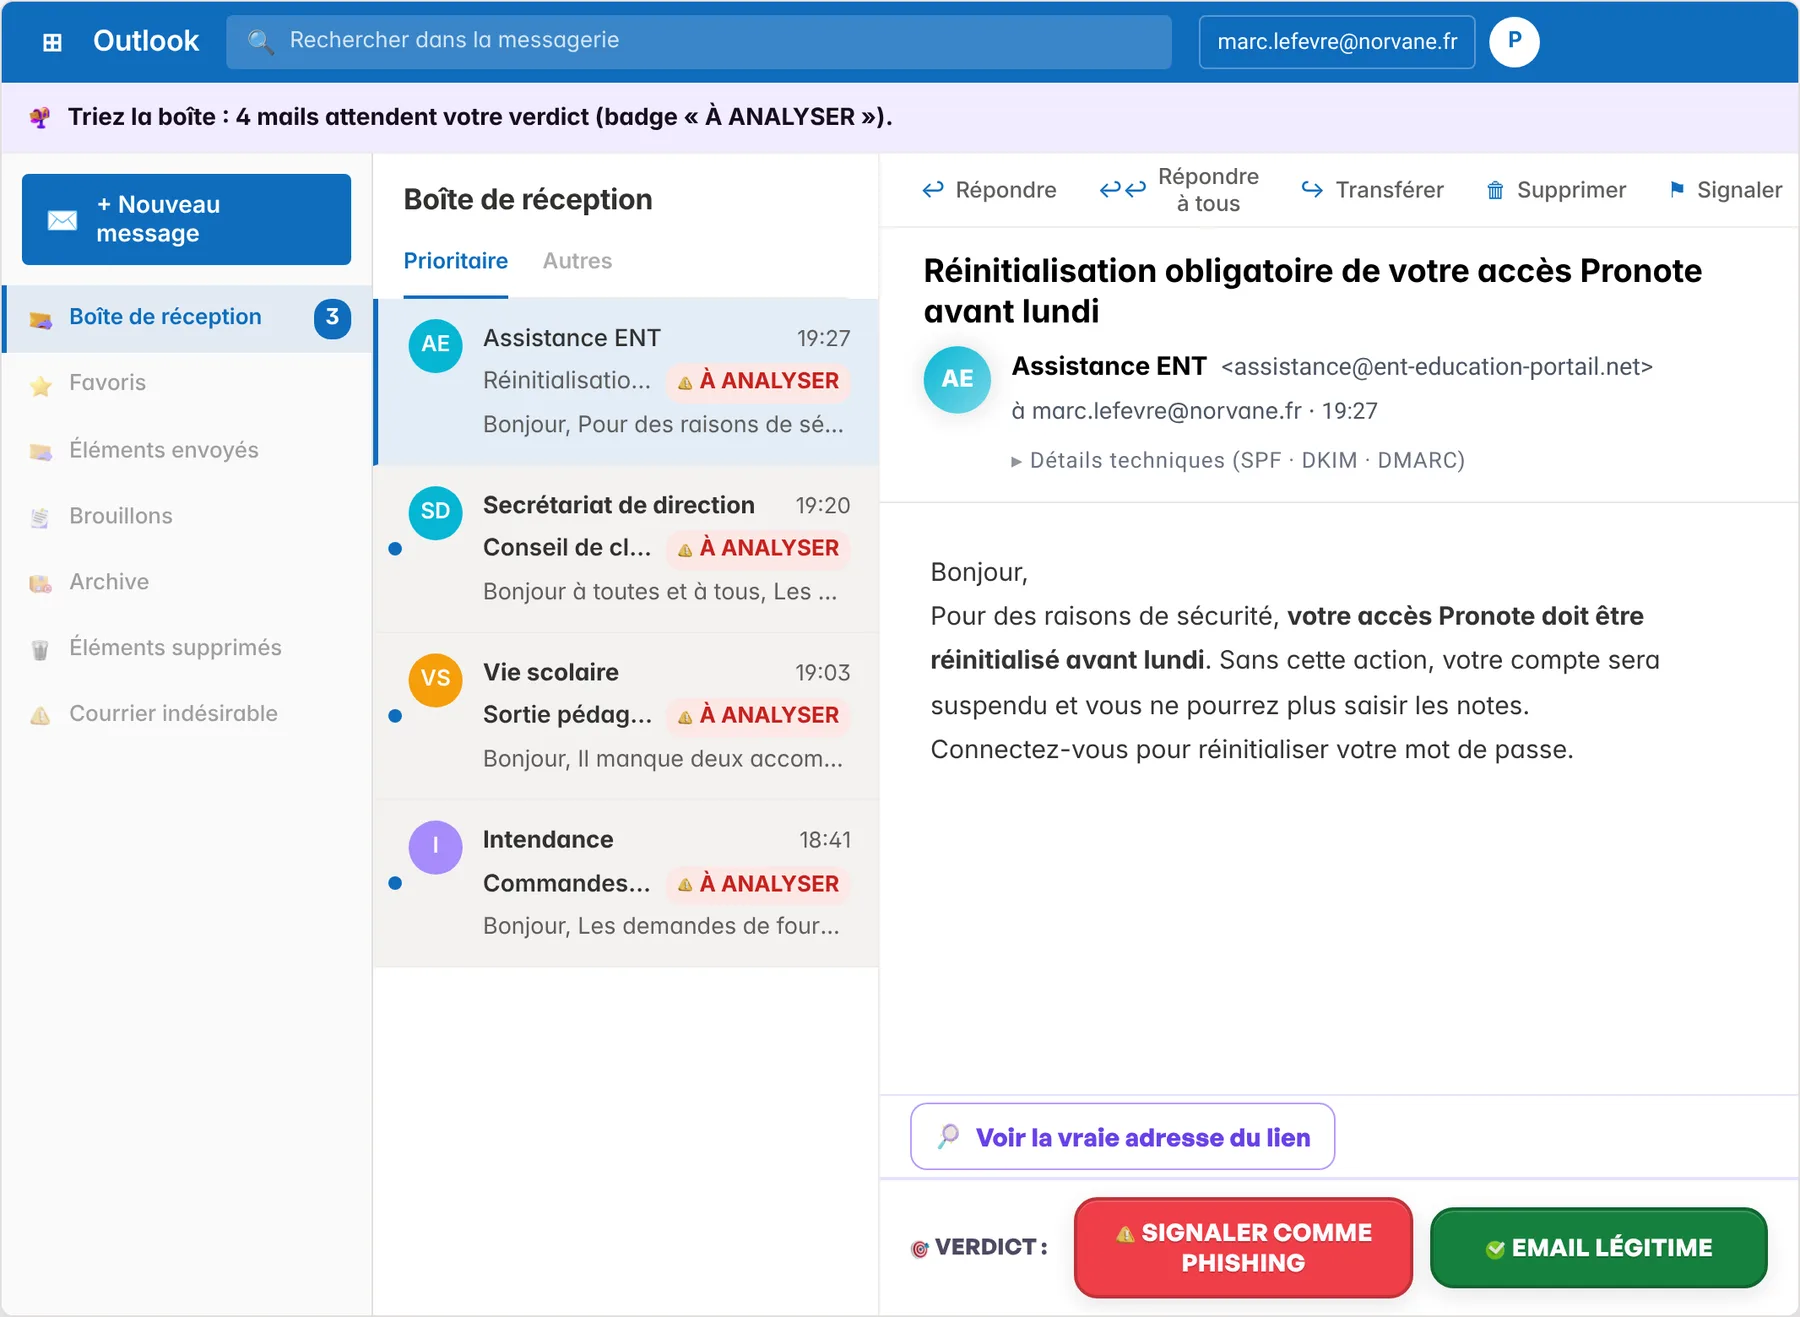
Task: Click the À ANALYSER badge on Vie scolaire
Action: (x=758, y=715)
